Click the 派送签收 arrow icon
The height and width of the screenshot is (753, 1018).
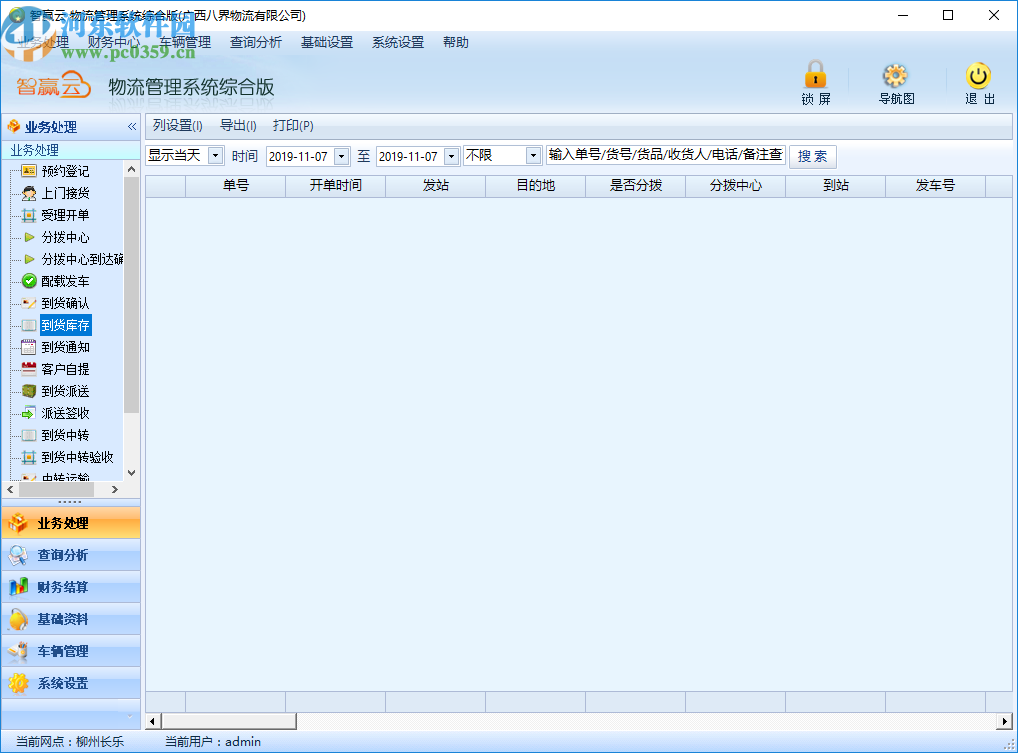(x=29, y=413)
